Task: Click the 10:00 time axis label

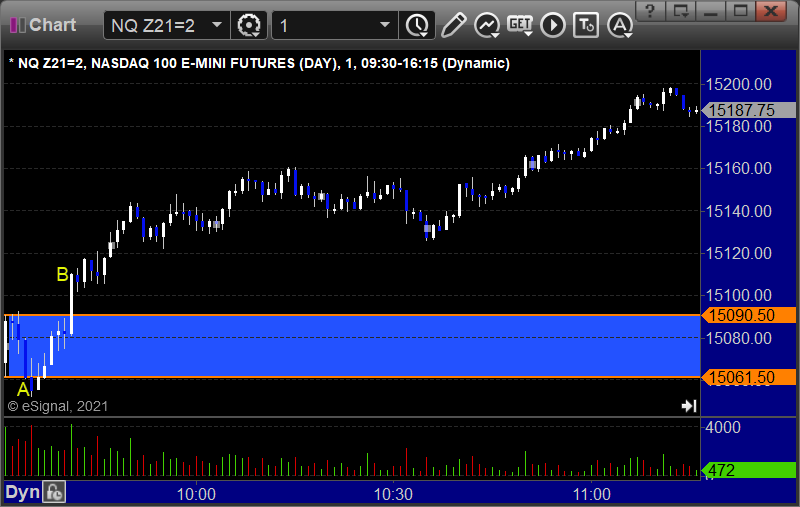Action: 196,494
